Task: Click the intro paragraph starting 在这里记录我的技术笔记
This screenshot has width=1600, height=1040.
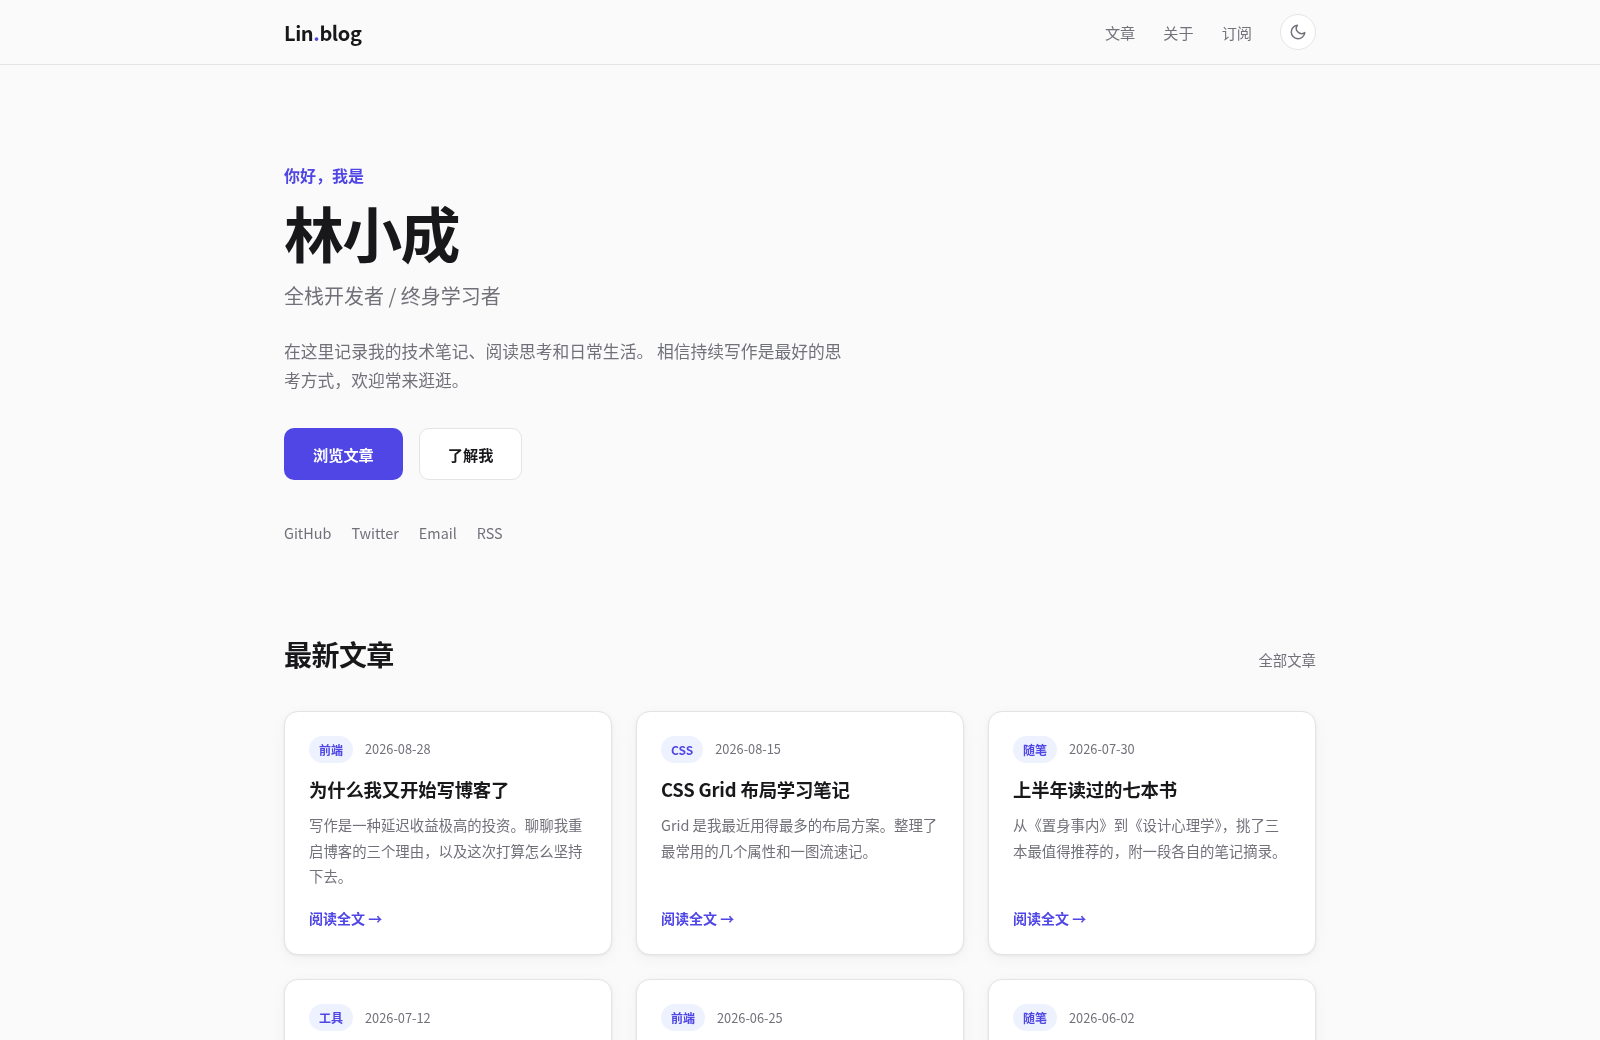Action: (x=563, y=366)
